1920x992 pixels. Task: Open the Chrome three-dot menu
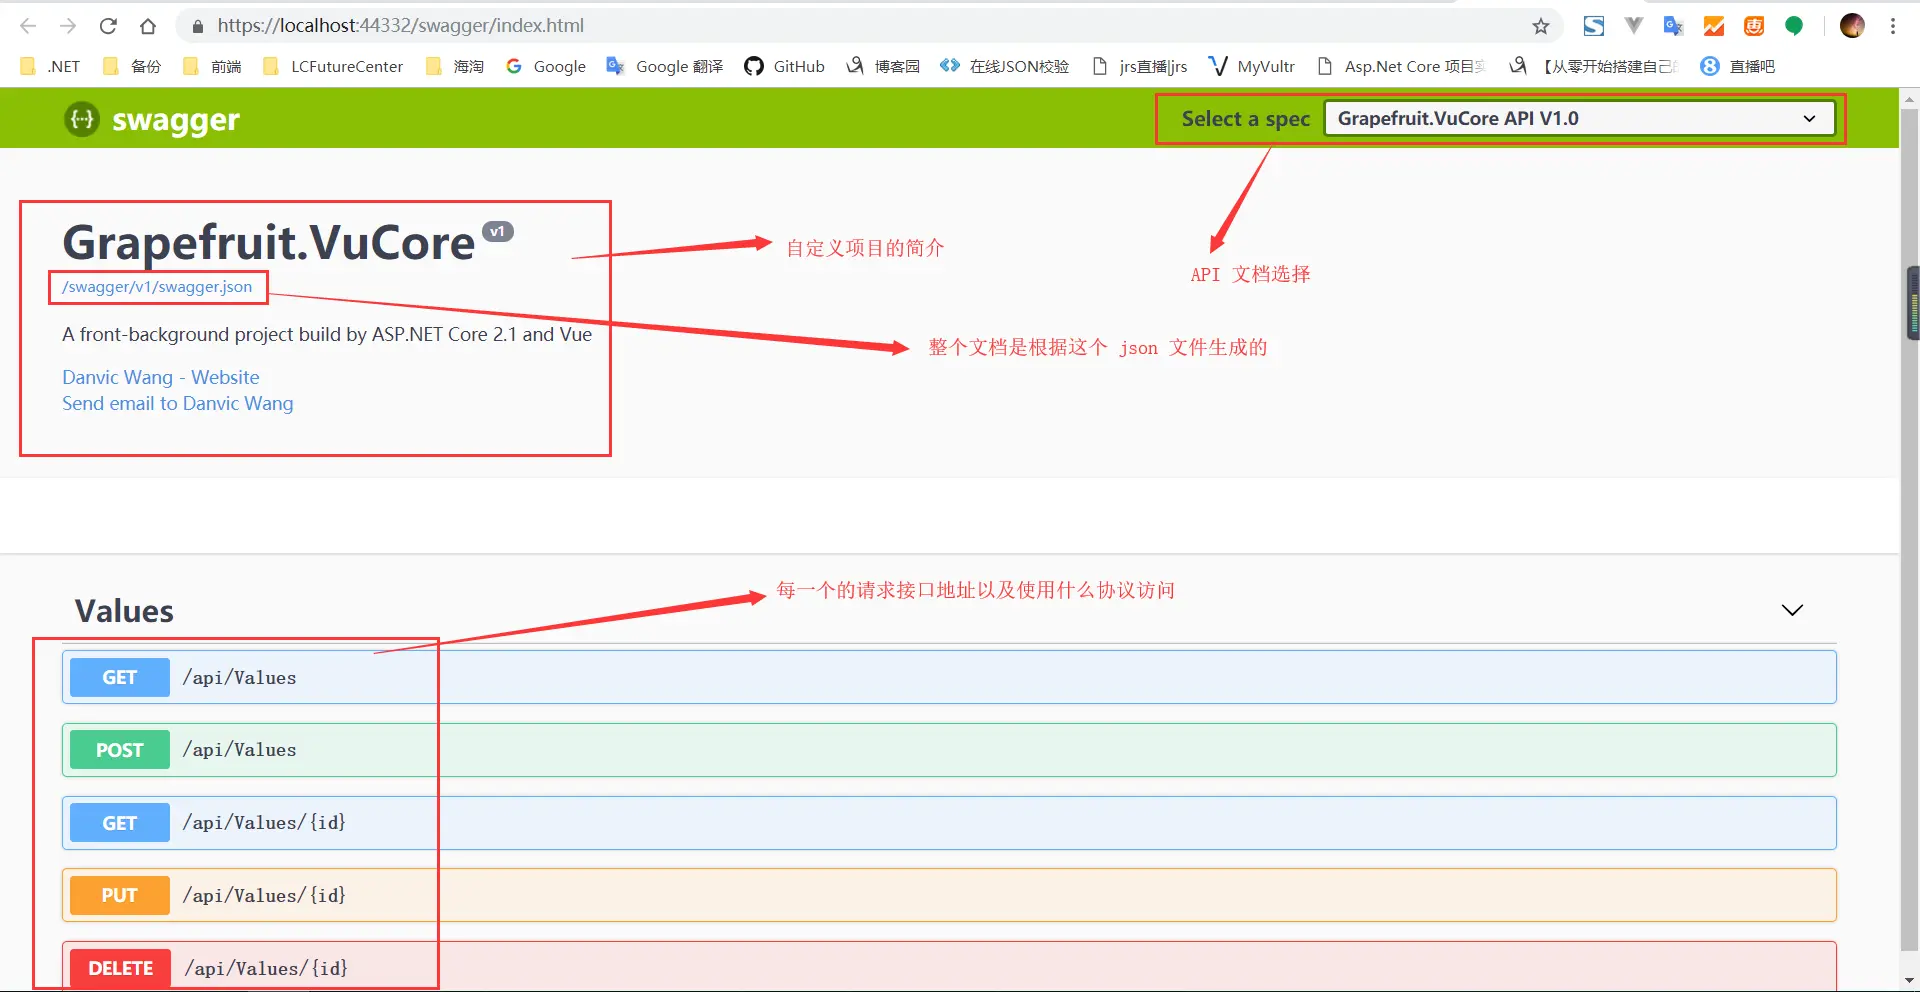click(x=1893, y=26)
